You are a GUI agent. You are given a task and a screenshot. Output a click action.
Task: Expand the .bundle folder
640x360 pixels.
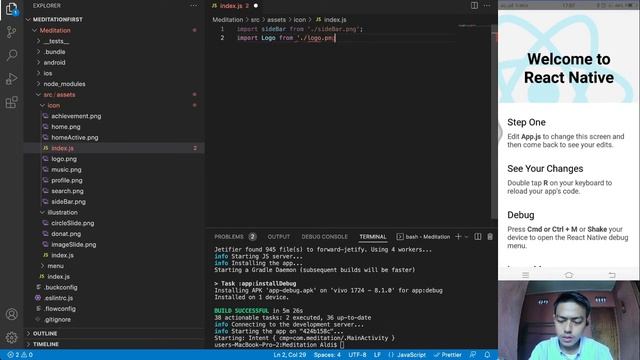click(54, 52)
